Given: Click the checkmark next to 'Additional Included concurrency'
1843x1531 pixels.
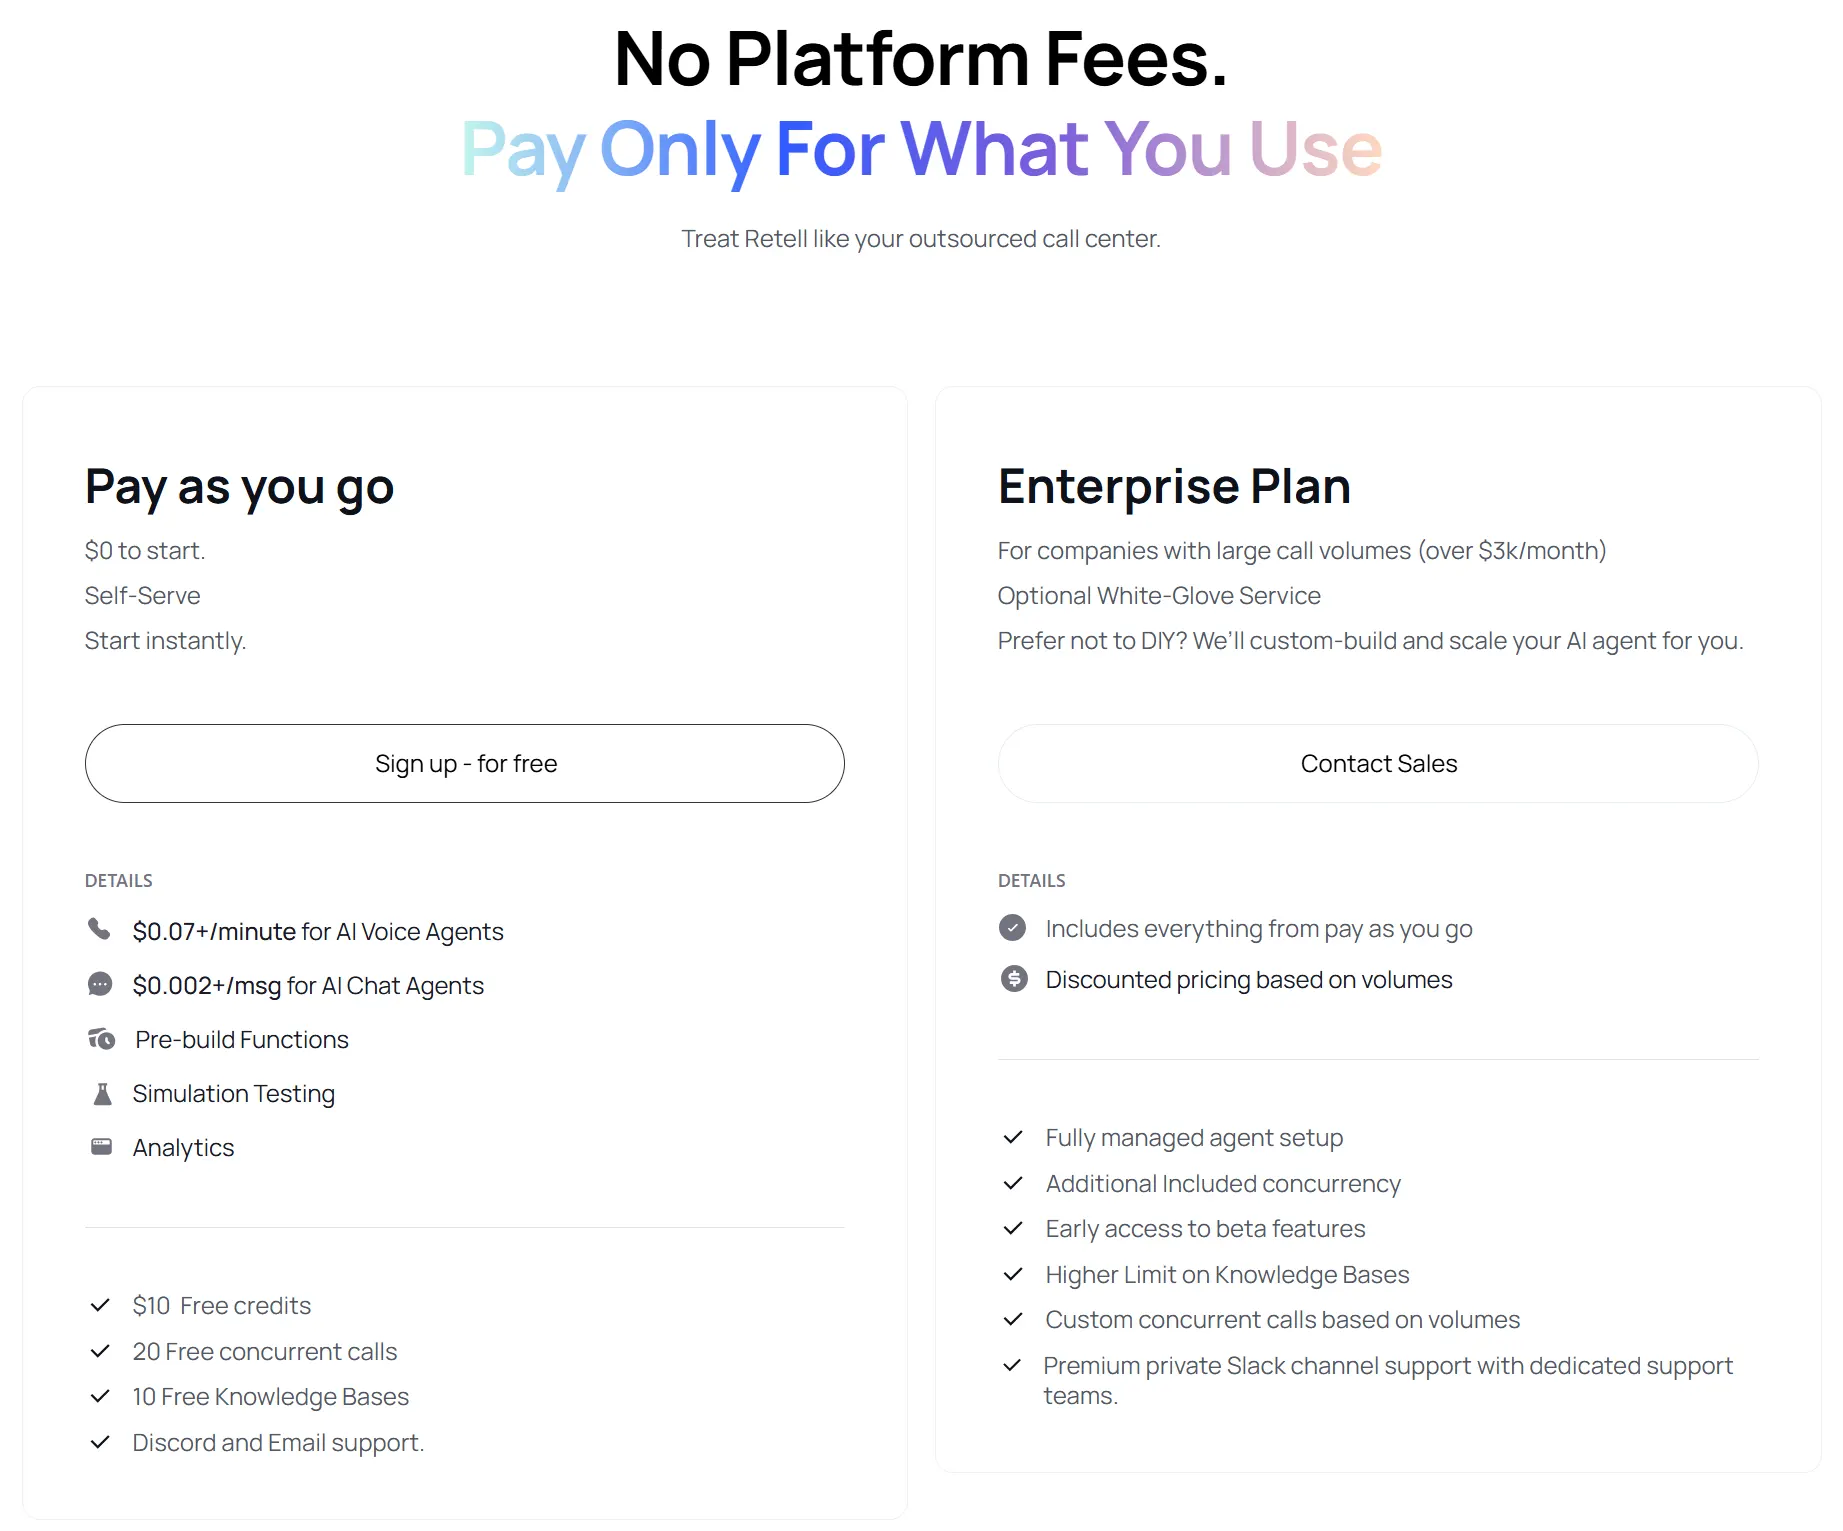Looking at the screenshot, I should [1013, 1183].
